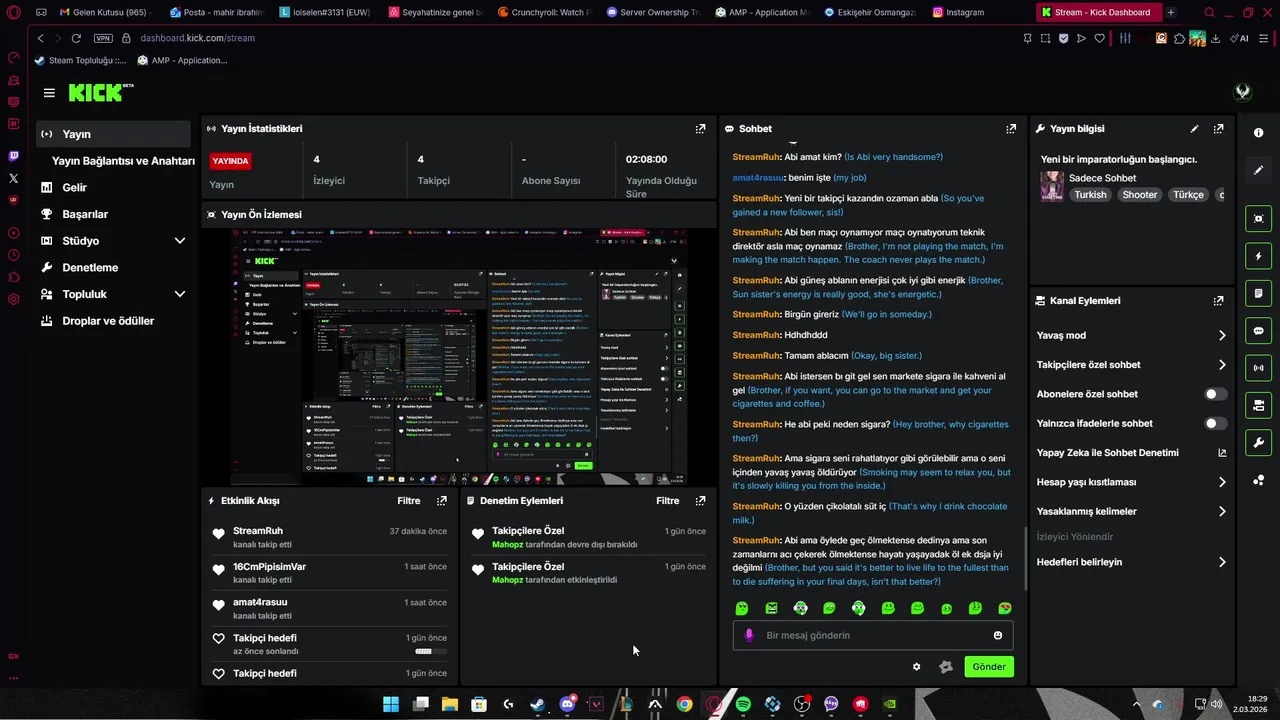Toggle Yalnızca ifadelerle sohbet switch
This screenshot has height=720, width=1280.
[x=1215, y=423]
